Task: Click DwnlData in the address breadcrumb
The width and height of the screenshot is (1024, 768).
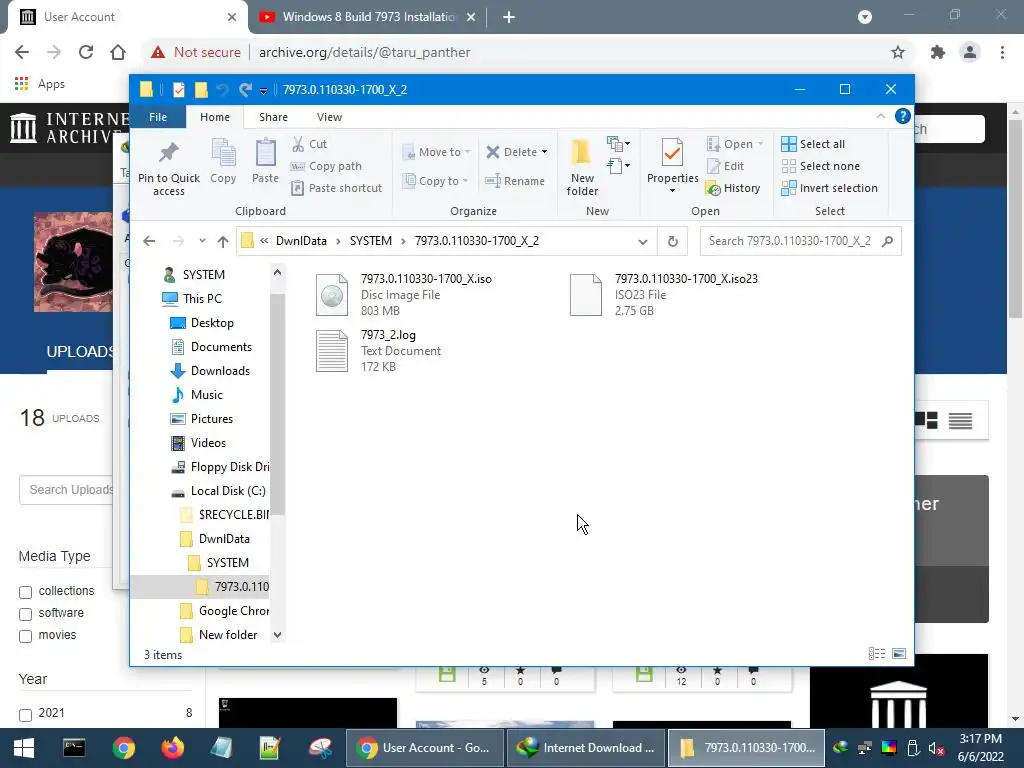Action: click(x=301, y=241)
